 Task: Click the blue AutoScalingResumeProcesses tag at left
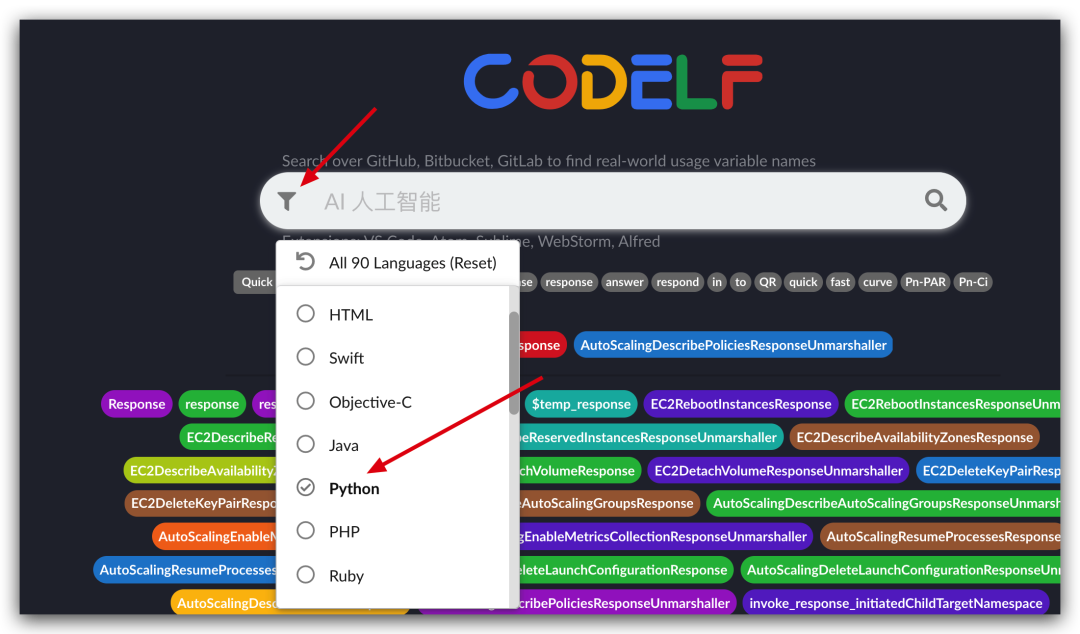(x=185, y=570)
